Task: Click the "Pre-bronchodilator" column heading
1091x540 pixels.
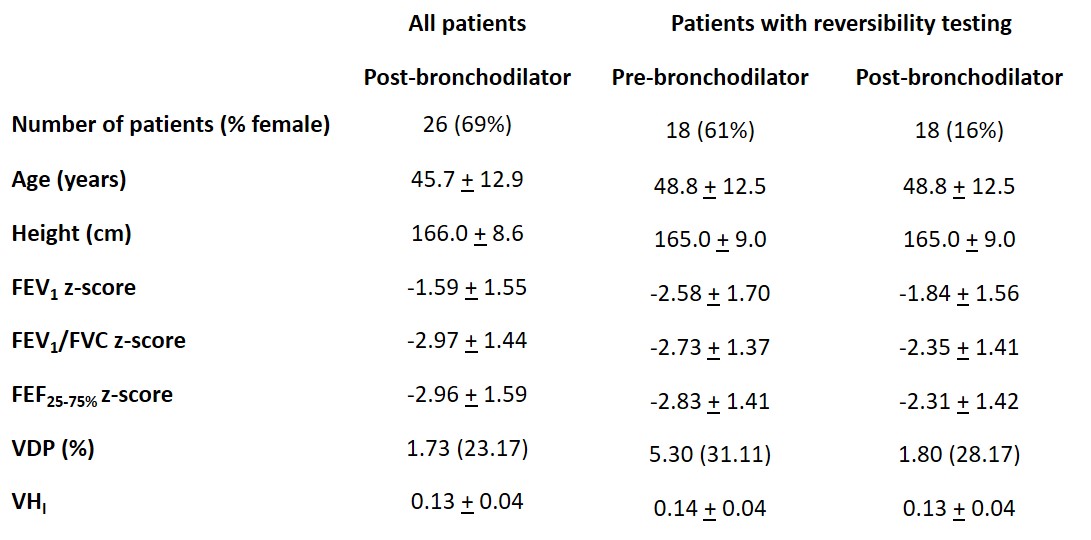Action: coord(710,77)
